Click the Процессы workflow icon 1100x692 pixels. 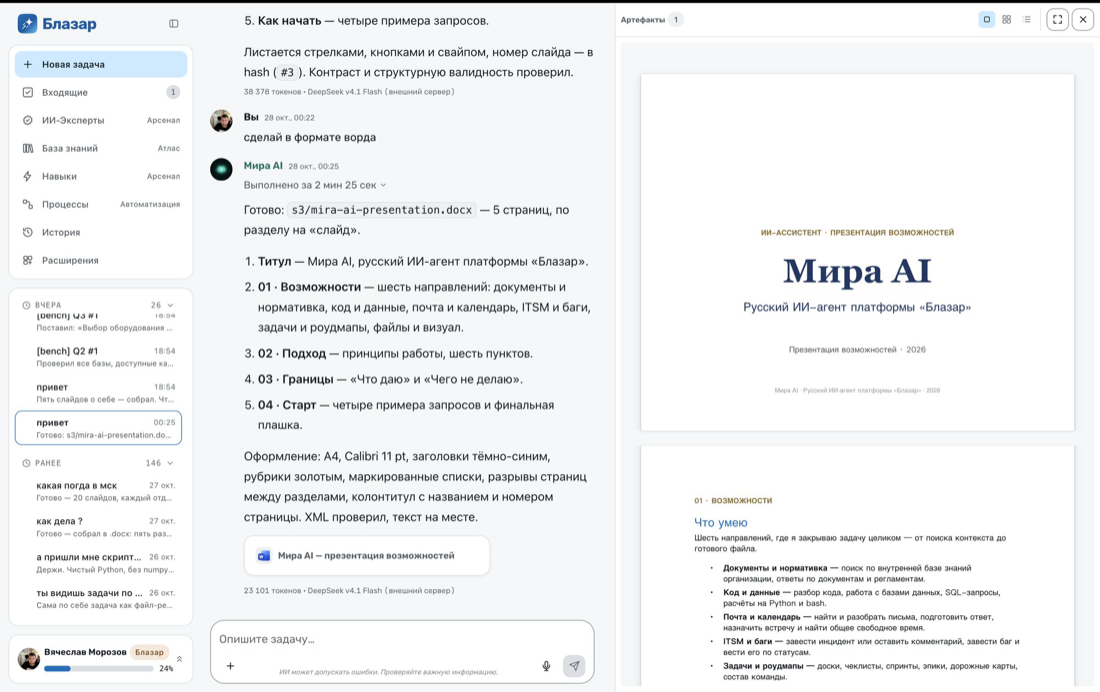click(27, 204)
